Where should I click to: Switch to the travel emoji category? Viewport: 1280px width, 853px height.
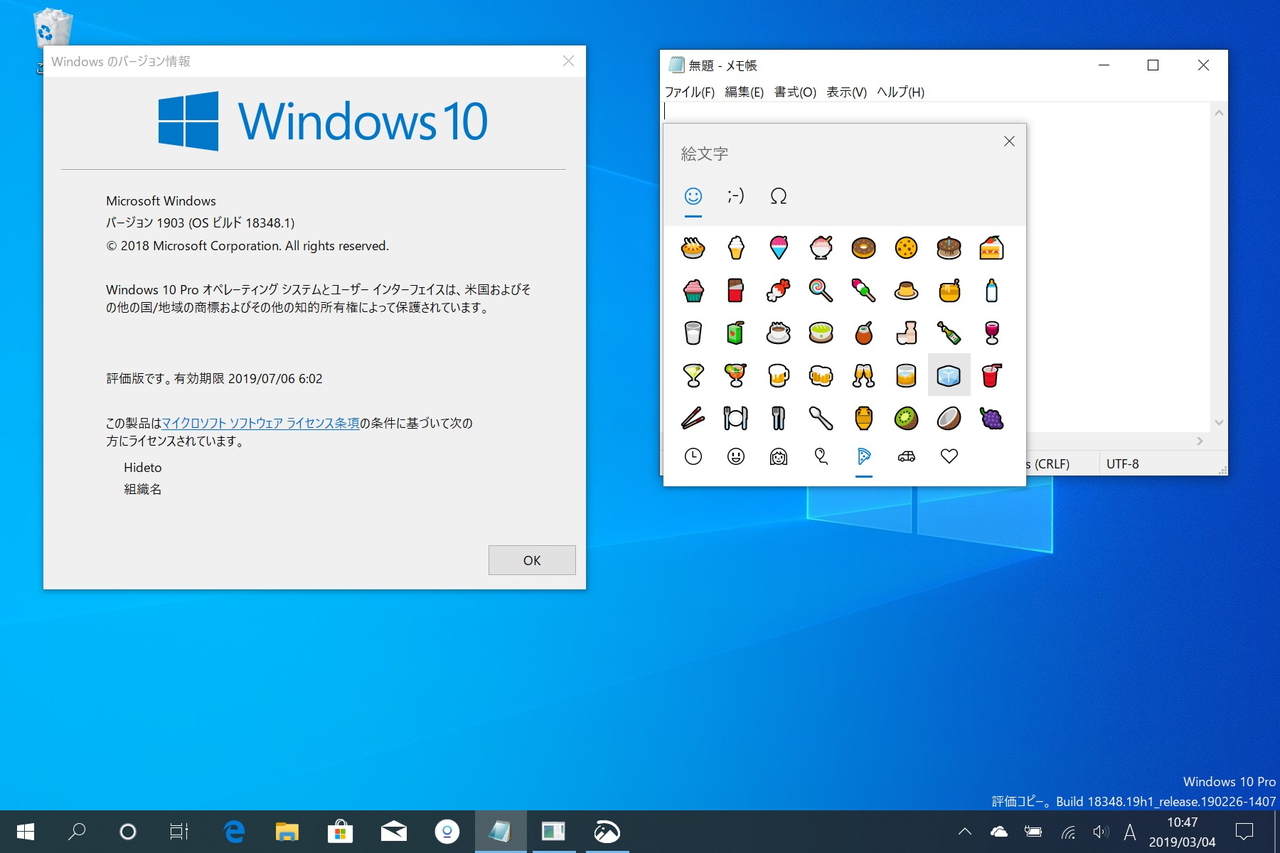(x=906, y=456)
